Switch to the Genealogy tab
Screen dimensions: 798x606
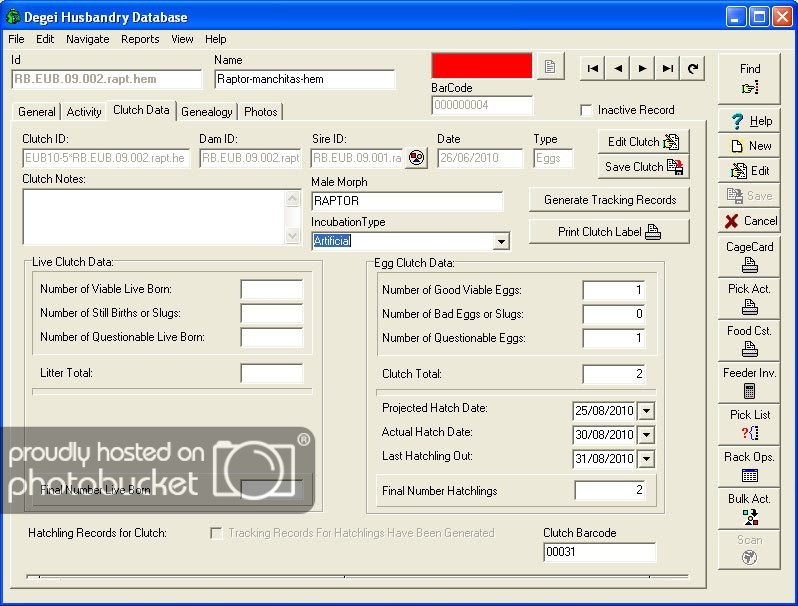pyautogui.click(x=207, y=112)
